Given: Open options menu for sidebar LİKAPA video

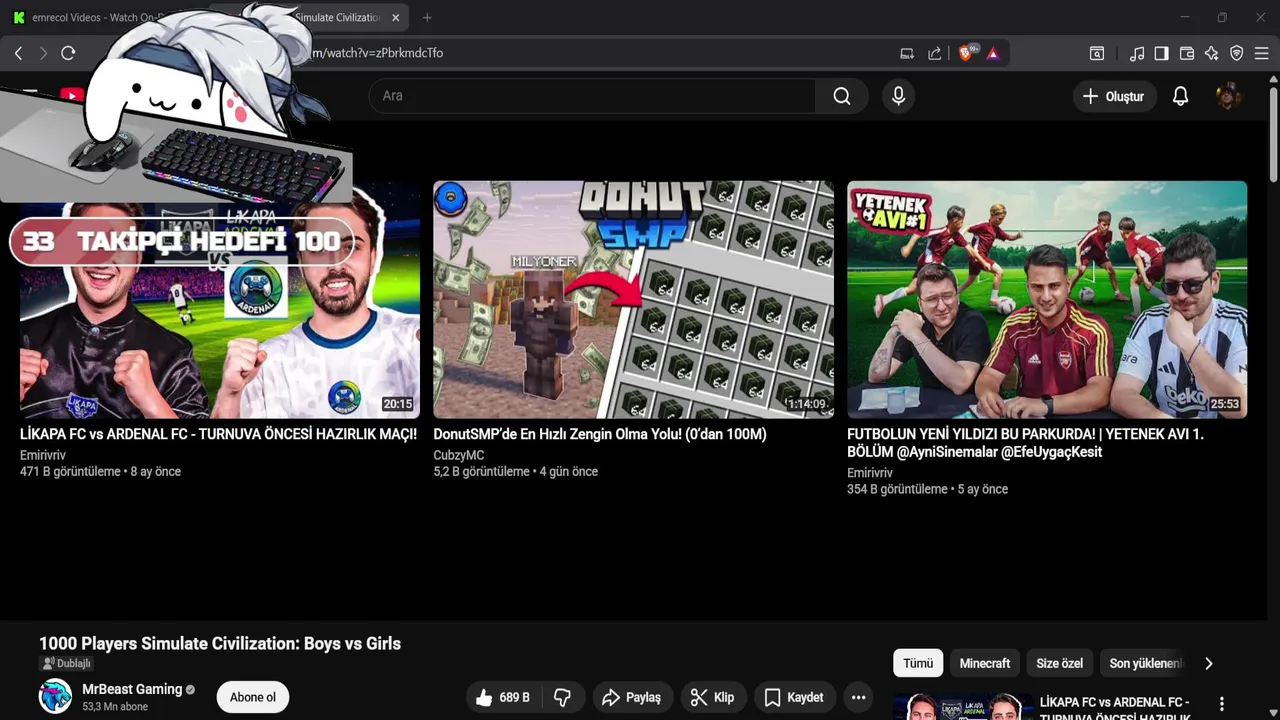Looking at the screenshot, I should point(1221,704).
